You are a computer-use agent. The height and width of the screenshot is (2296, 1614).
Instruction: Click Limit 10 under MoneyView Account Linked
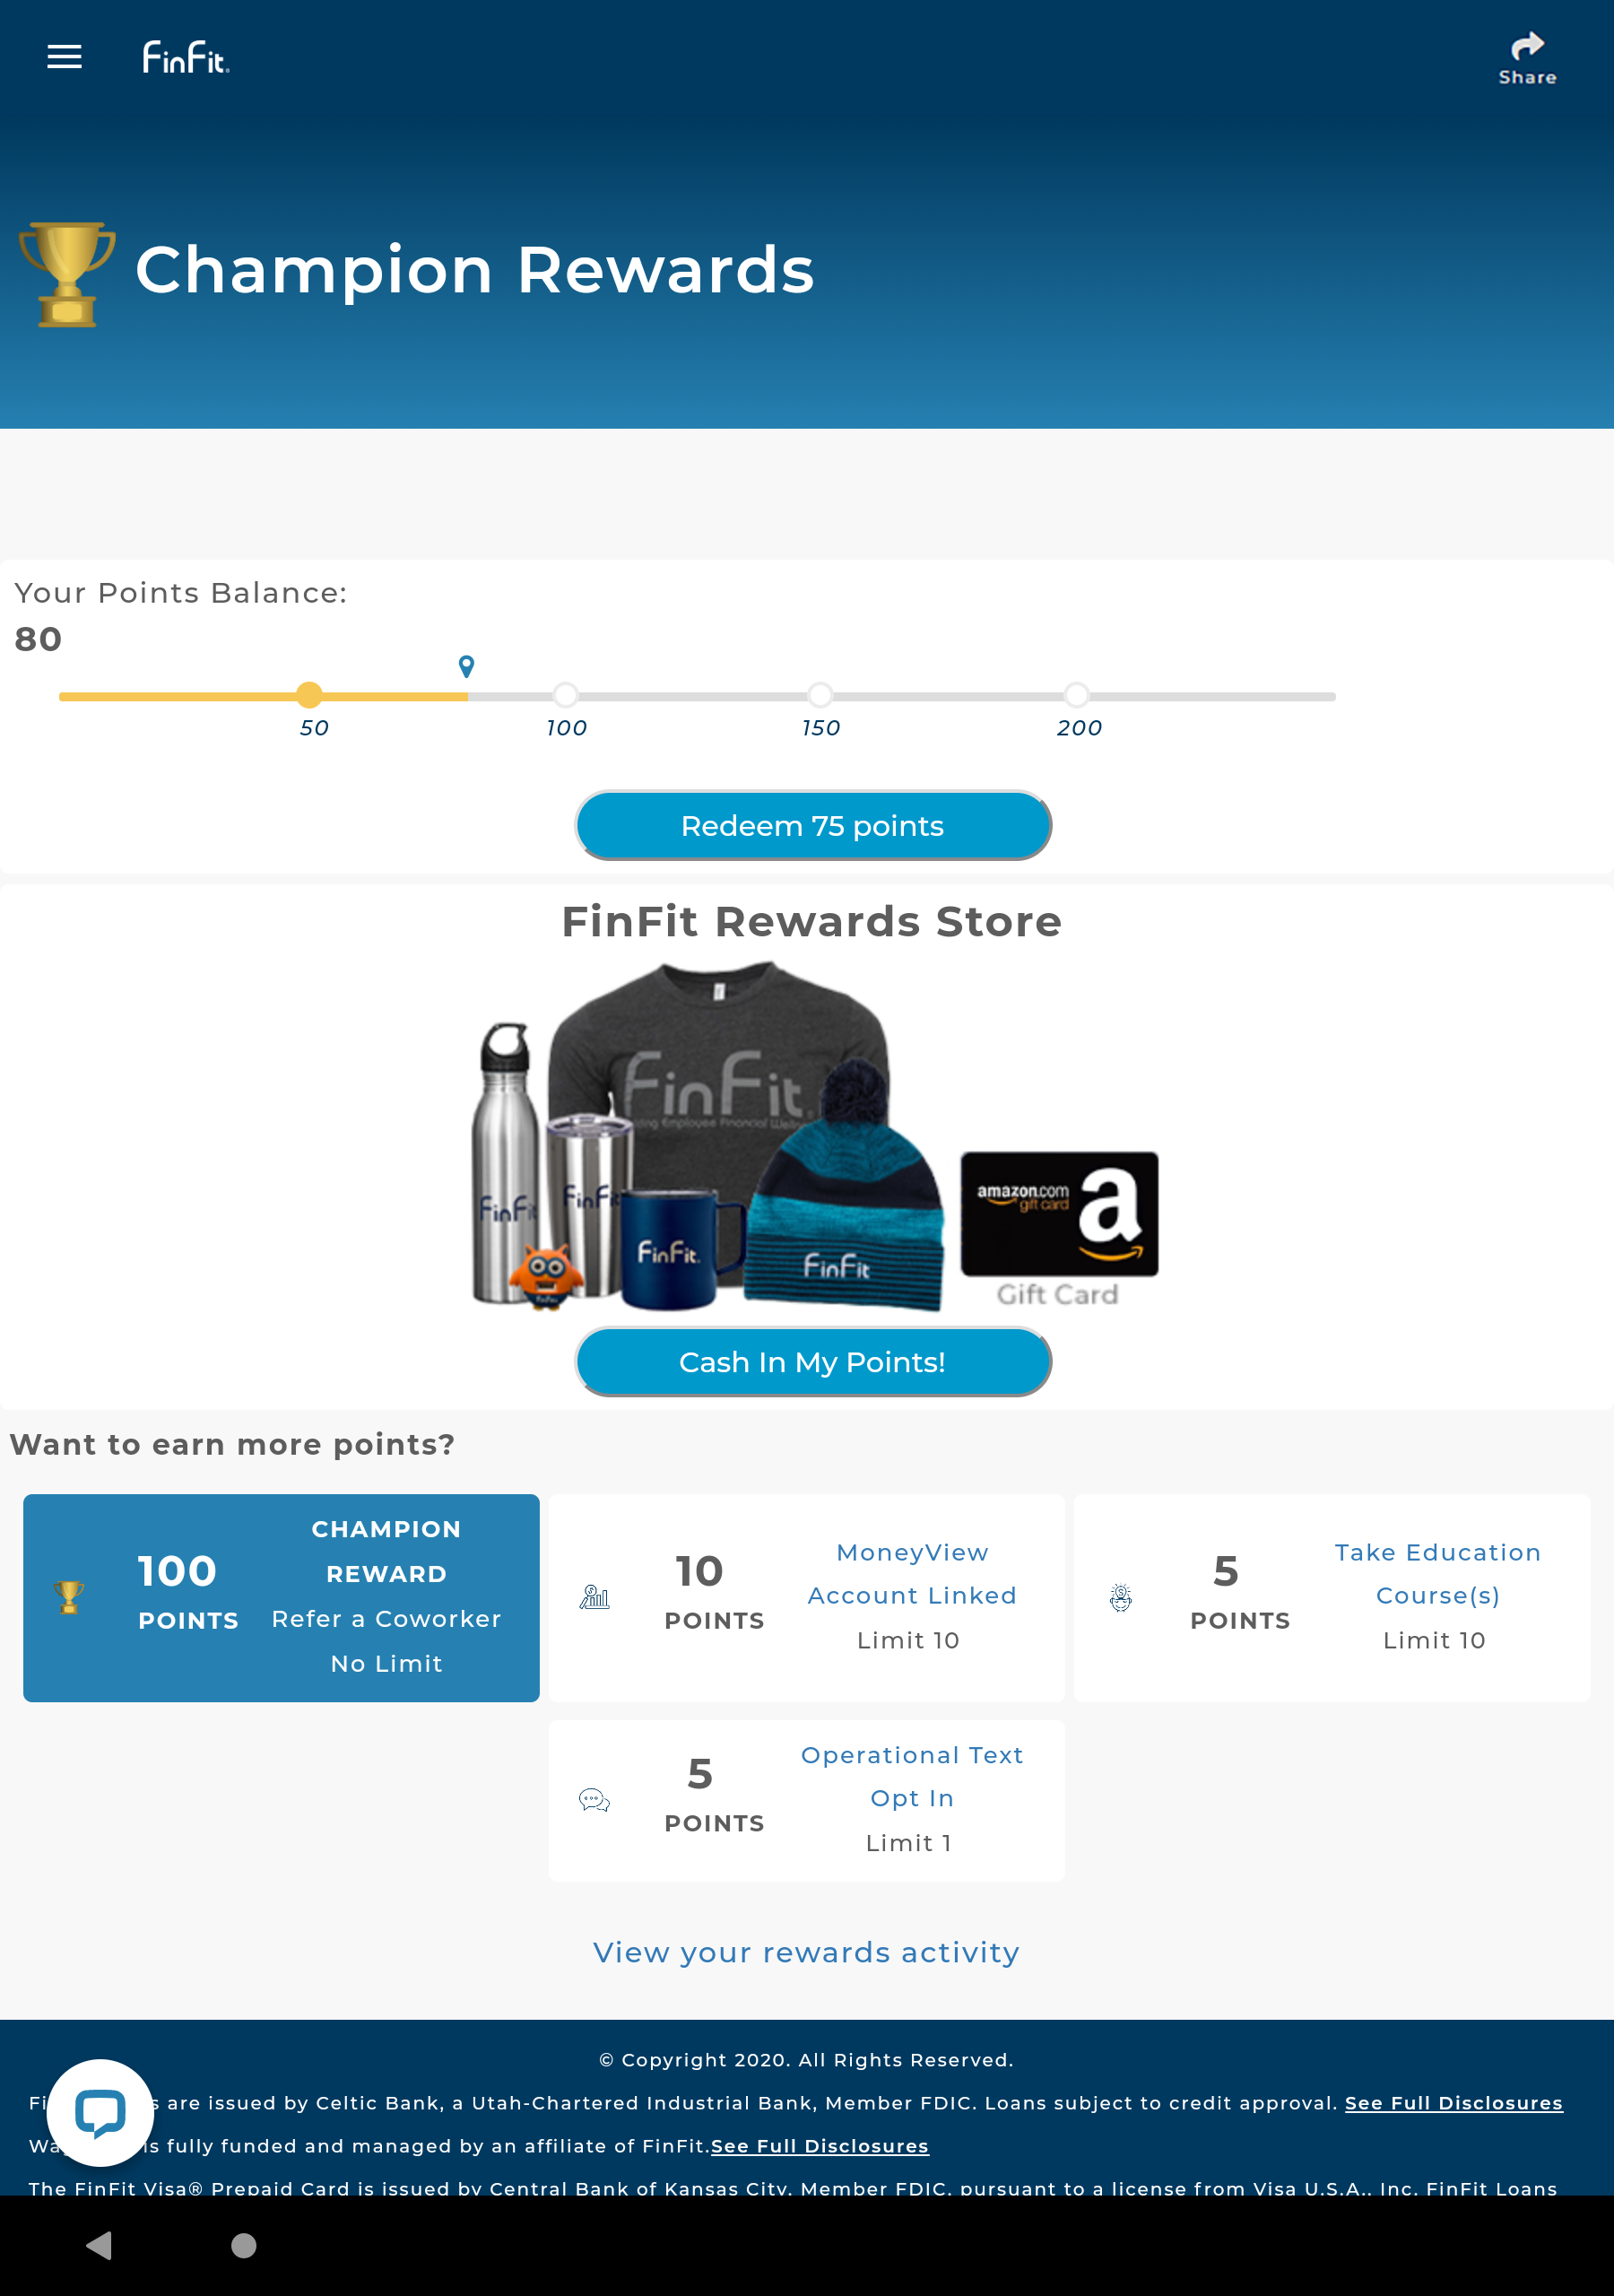[908, 1640]
